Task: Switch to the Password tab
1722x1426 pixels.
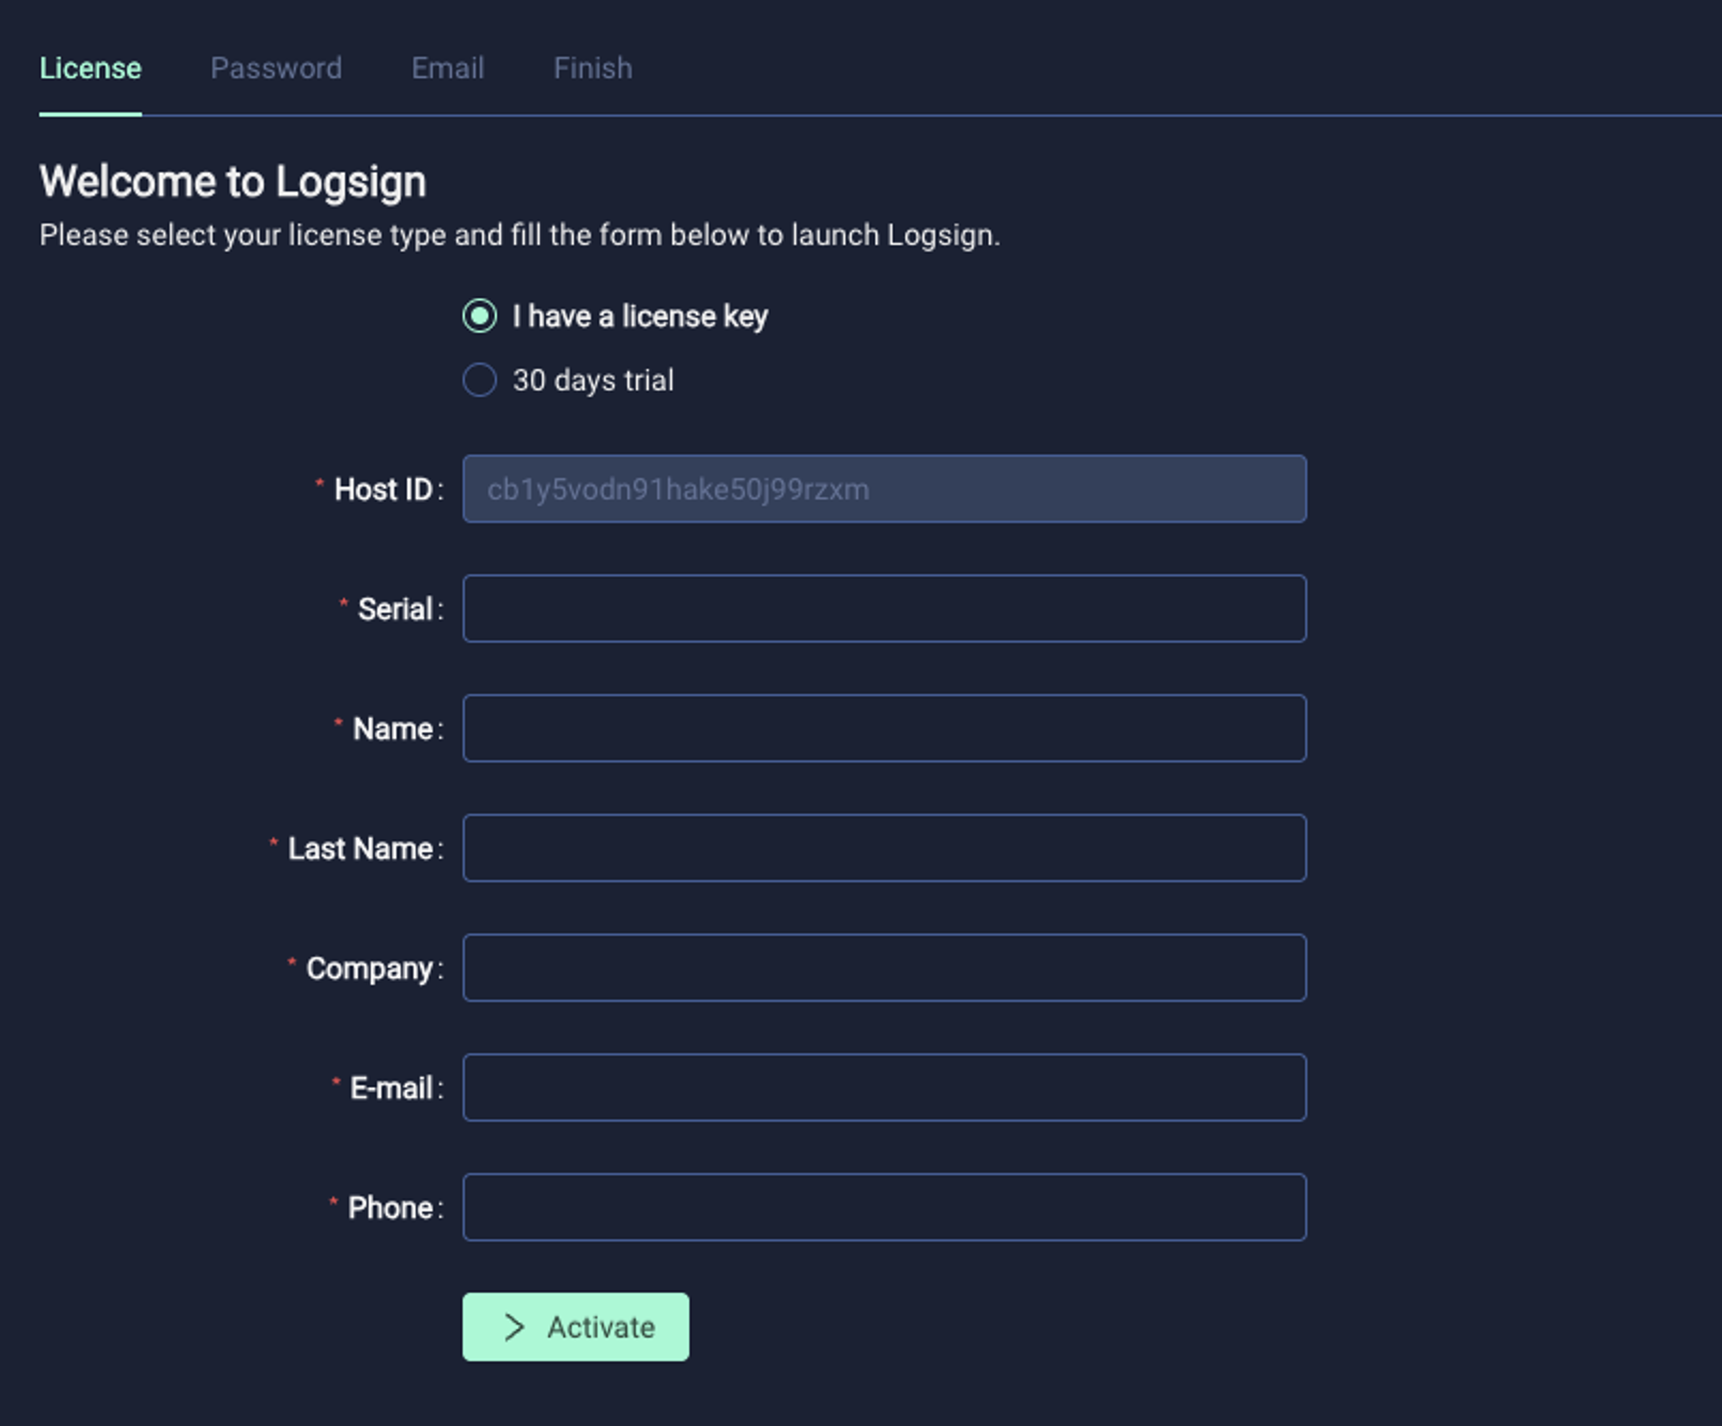Action: click(276, 68)
